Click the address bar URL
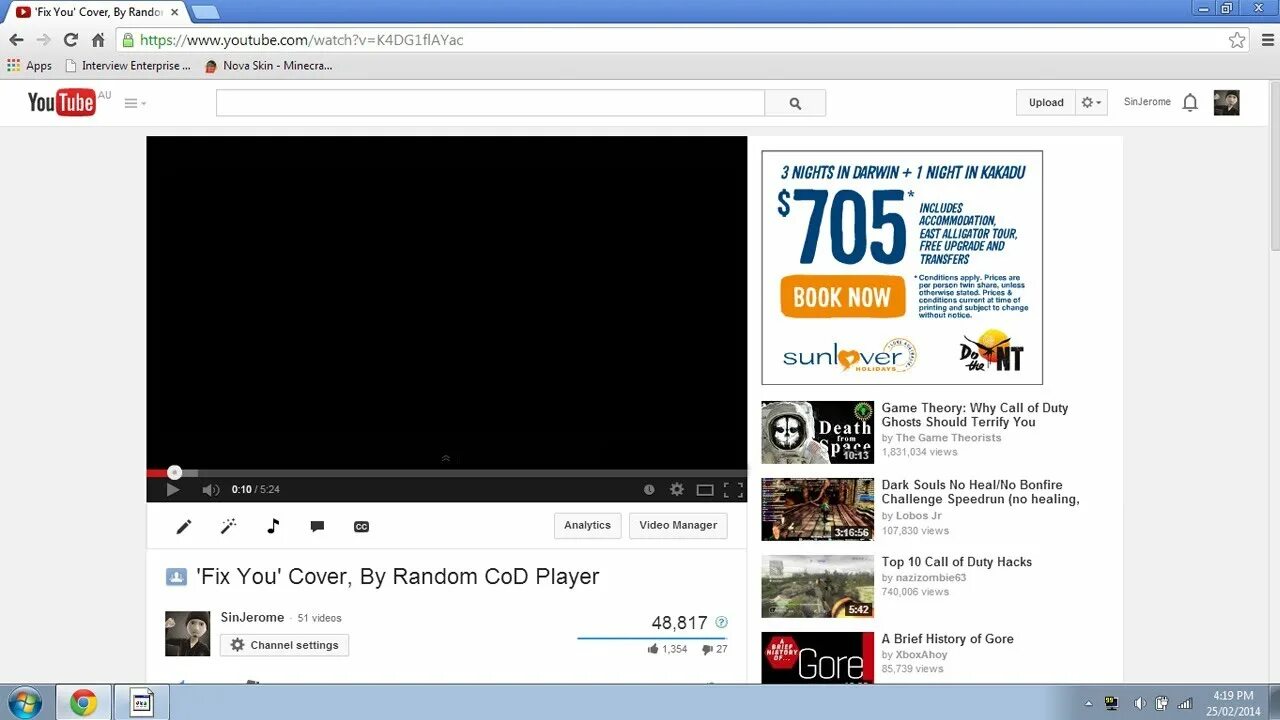The height and width of the screenshot is (720, 1280). click(x=301, y=40)
